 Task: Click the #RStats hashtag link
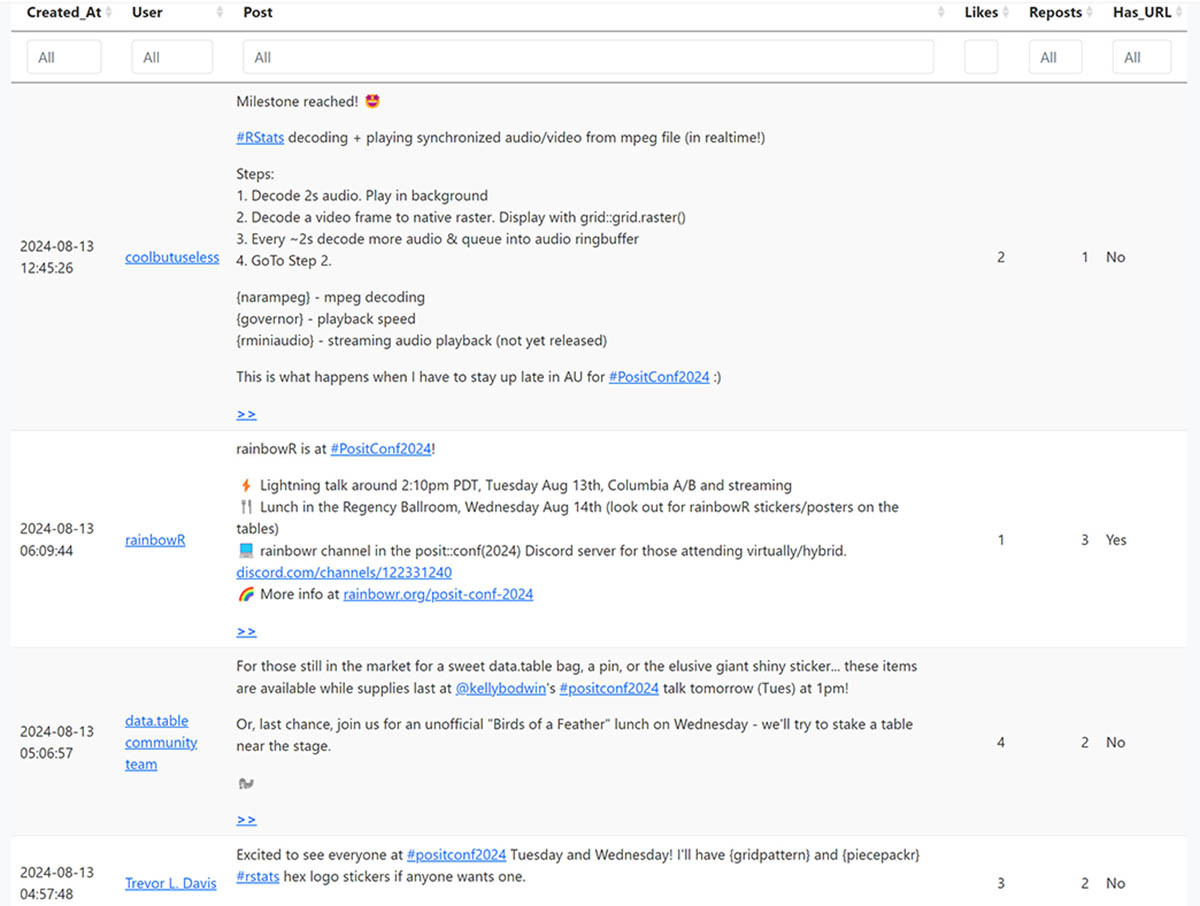(260, 138)
